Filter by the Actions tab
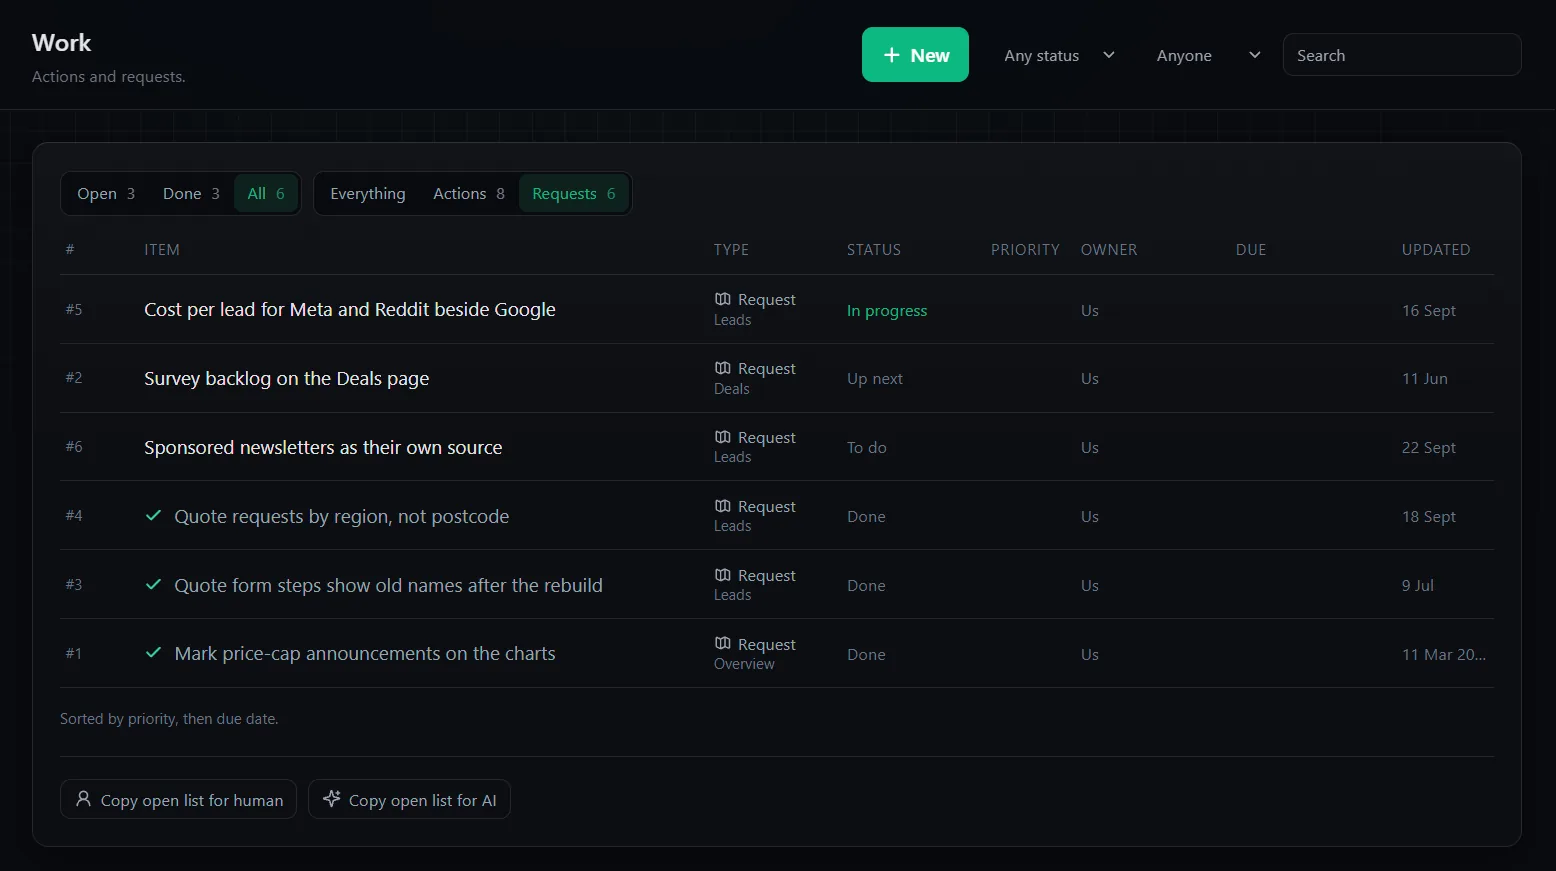 tap(469, 194)
